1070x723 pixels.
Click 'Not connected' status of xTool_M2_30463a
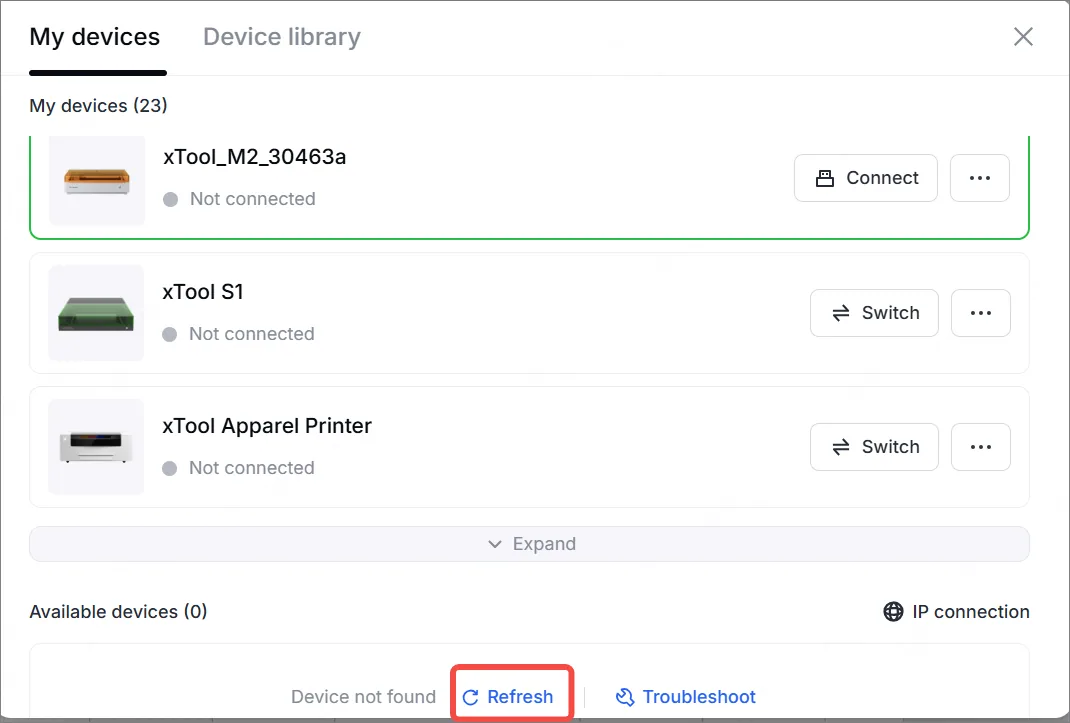point(252,199)
